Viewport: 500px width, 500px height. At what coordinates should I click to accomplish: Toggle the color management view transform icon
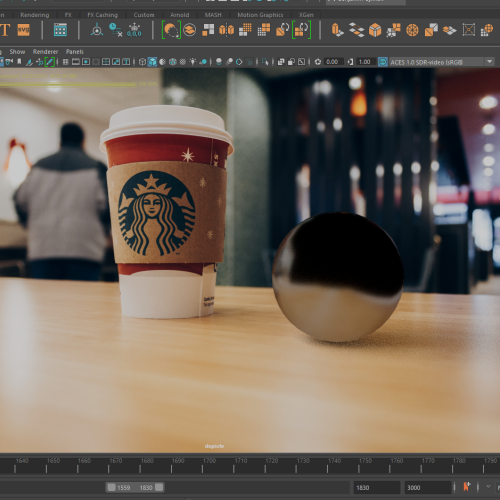coord(383,62)
